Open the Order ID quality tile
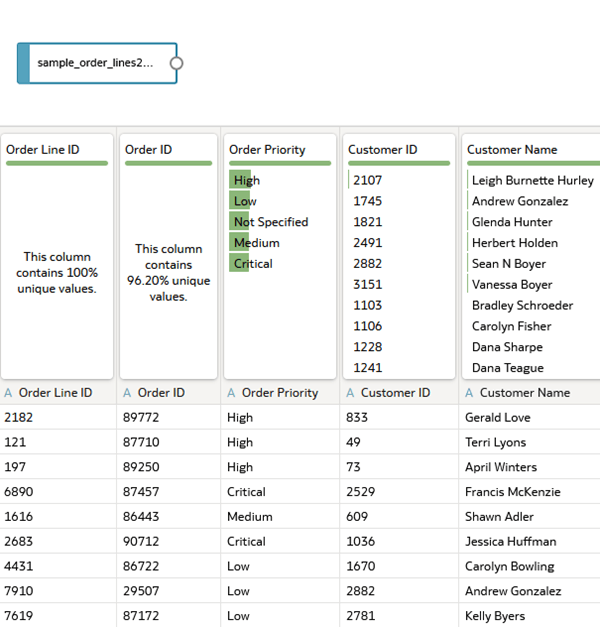The height and width of the screenshot is (627, 600). (168, 256)
